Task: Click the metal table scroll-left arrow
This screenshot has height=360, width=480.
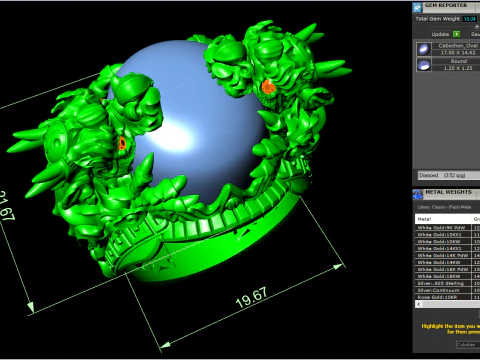Action: [x=419, y=304]
